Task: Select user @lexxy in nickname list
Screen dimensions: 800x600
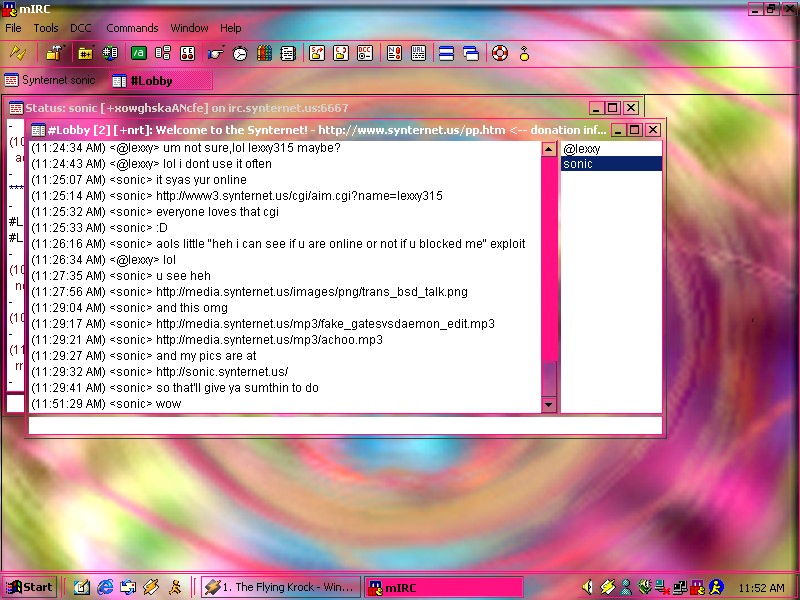Action: pos(582,149)
